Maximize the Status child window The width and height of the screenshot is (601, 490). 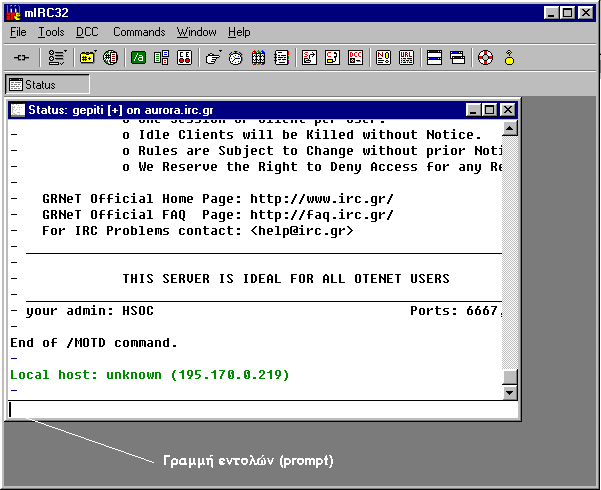click(x=489, y=110)
